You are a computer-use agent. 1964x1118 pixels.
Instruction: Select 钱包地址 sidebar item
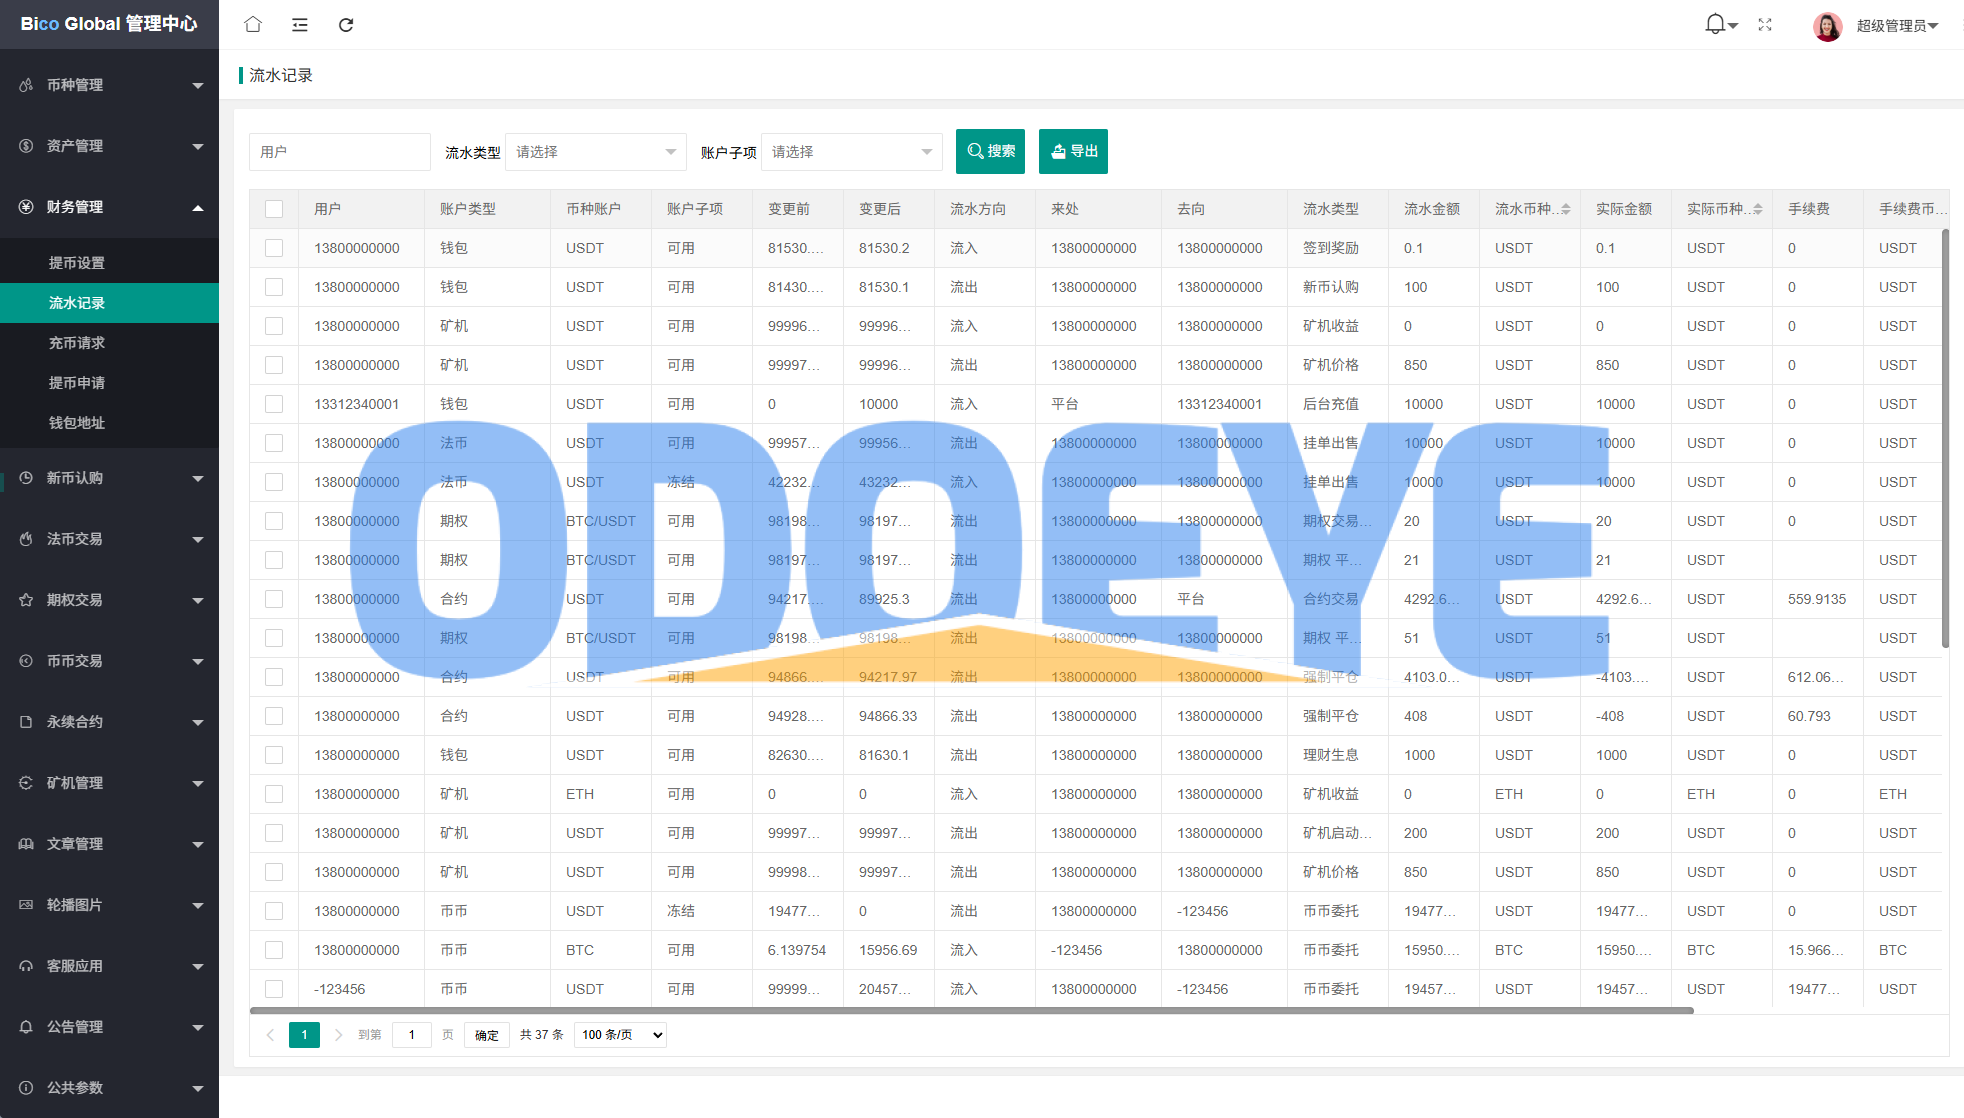click(77, 423)
